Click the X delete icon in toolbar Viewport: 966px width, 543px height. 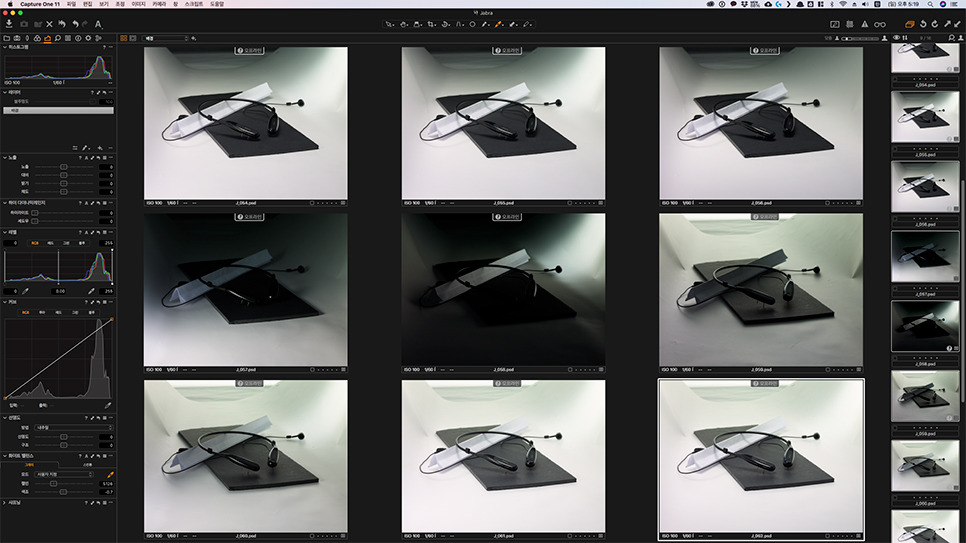[49, 24]
